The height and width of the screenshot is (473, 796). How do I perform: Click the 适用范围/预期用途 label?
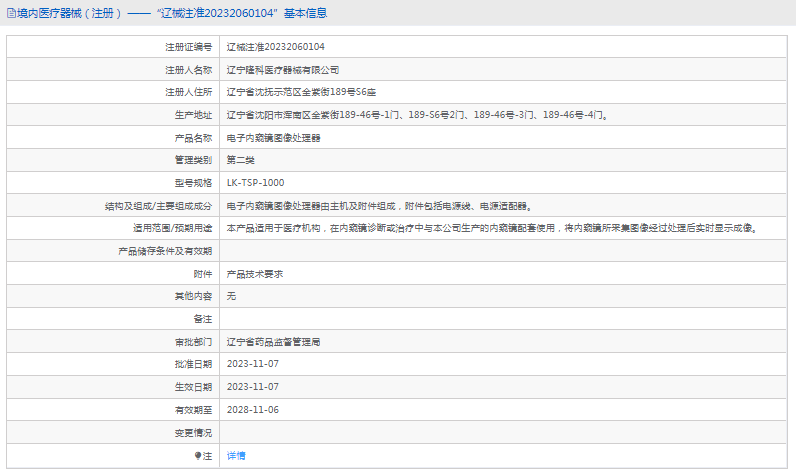pos(173,228)
